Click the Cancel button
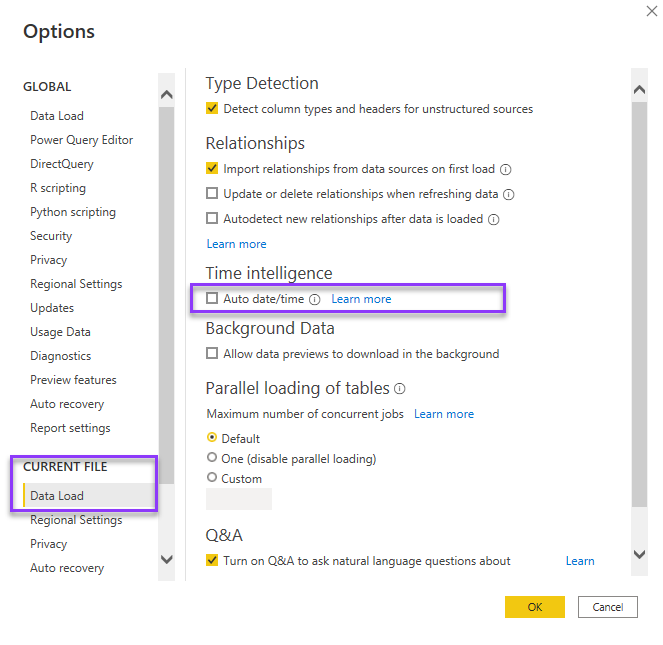The image size is (663, 645). (608, 607)
